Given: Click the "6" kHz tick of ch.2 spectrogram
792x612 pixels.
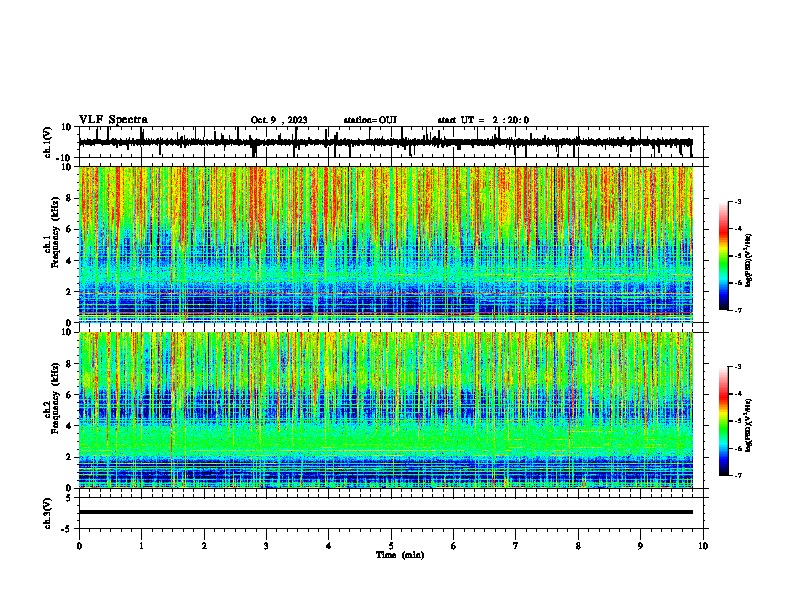Looking at the screenshot, I should point(69,395).
